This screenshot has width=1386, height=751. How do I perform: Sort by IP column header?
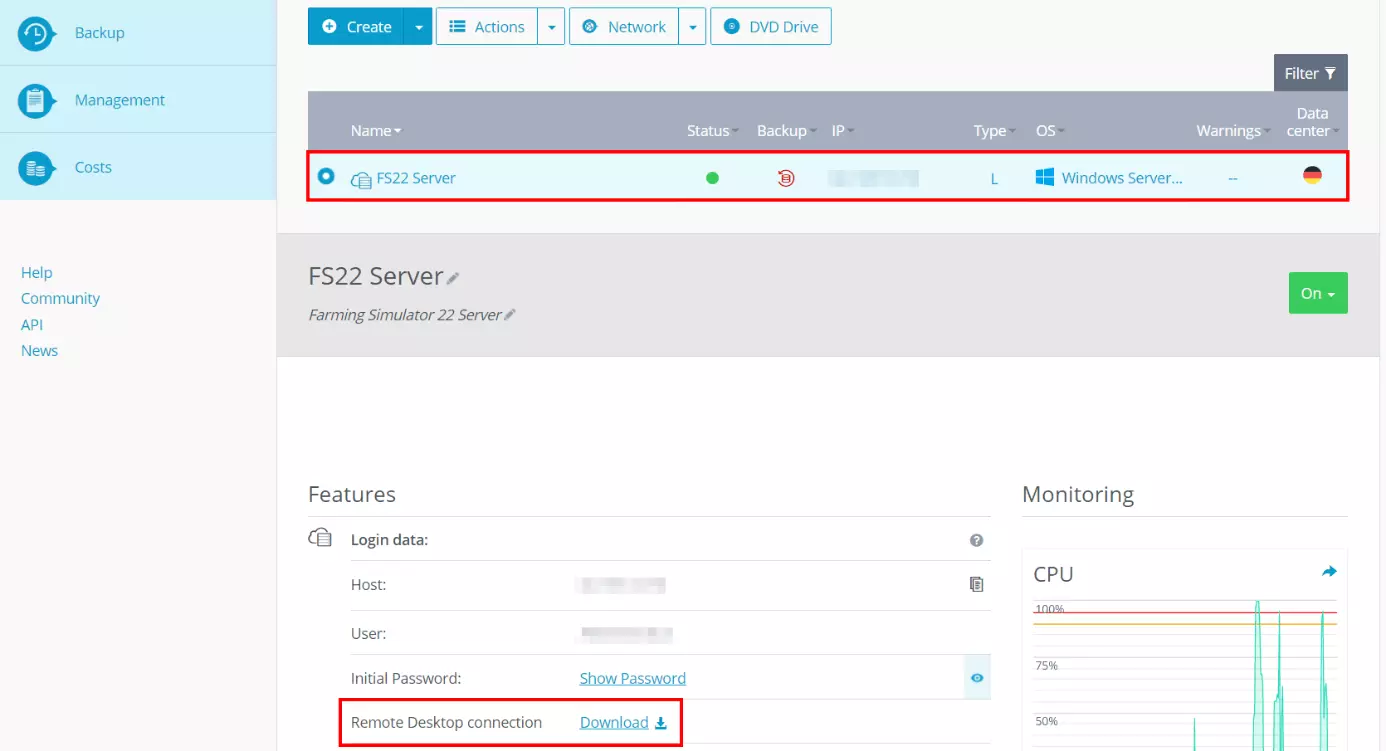(843, 131)
